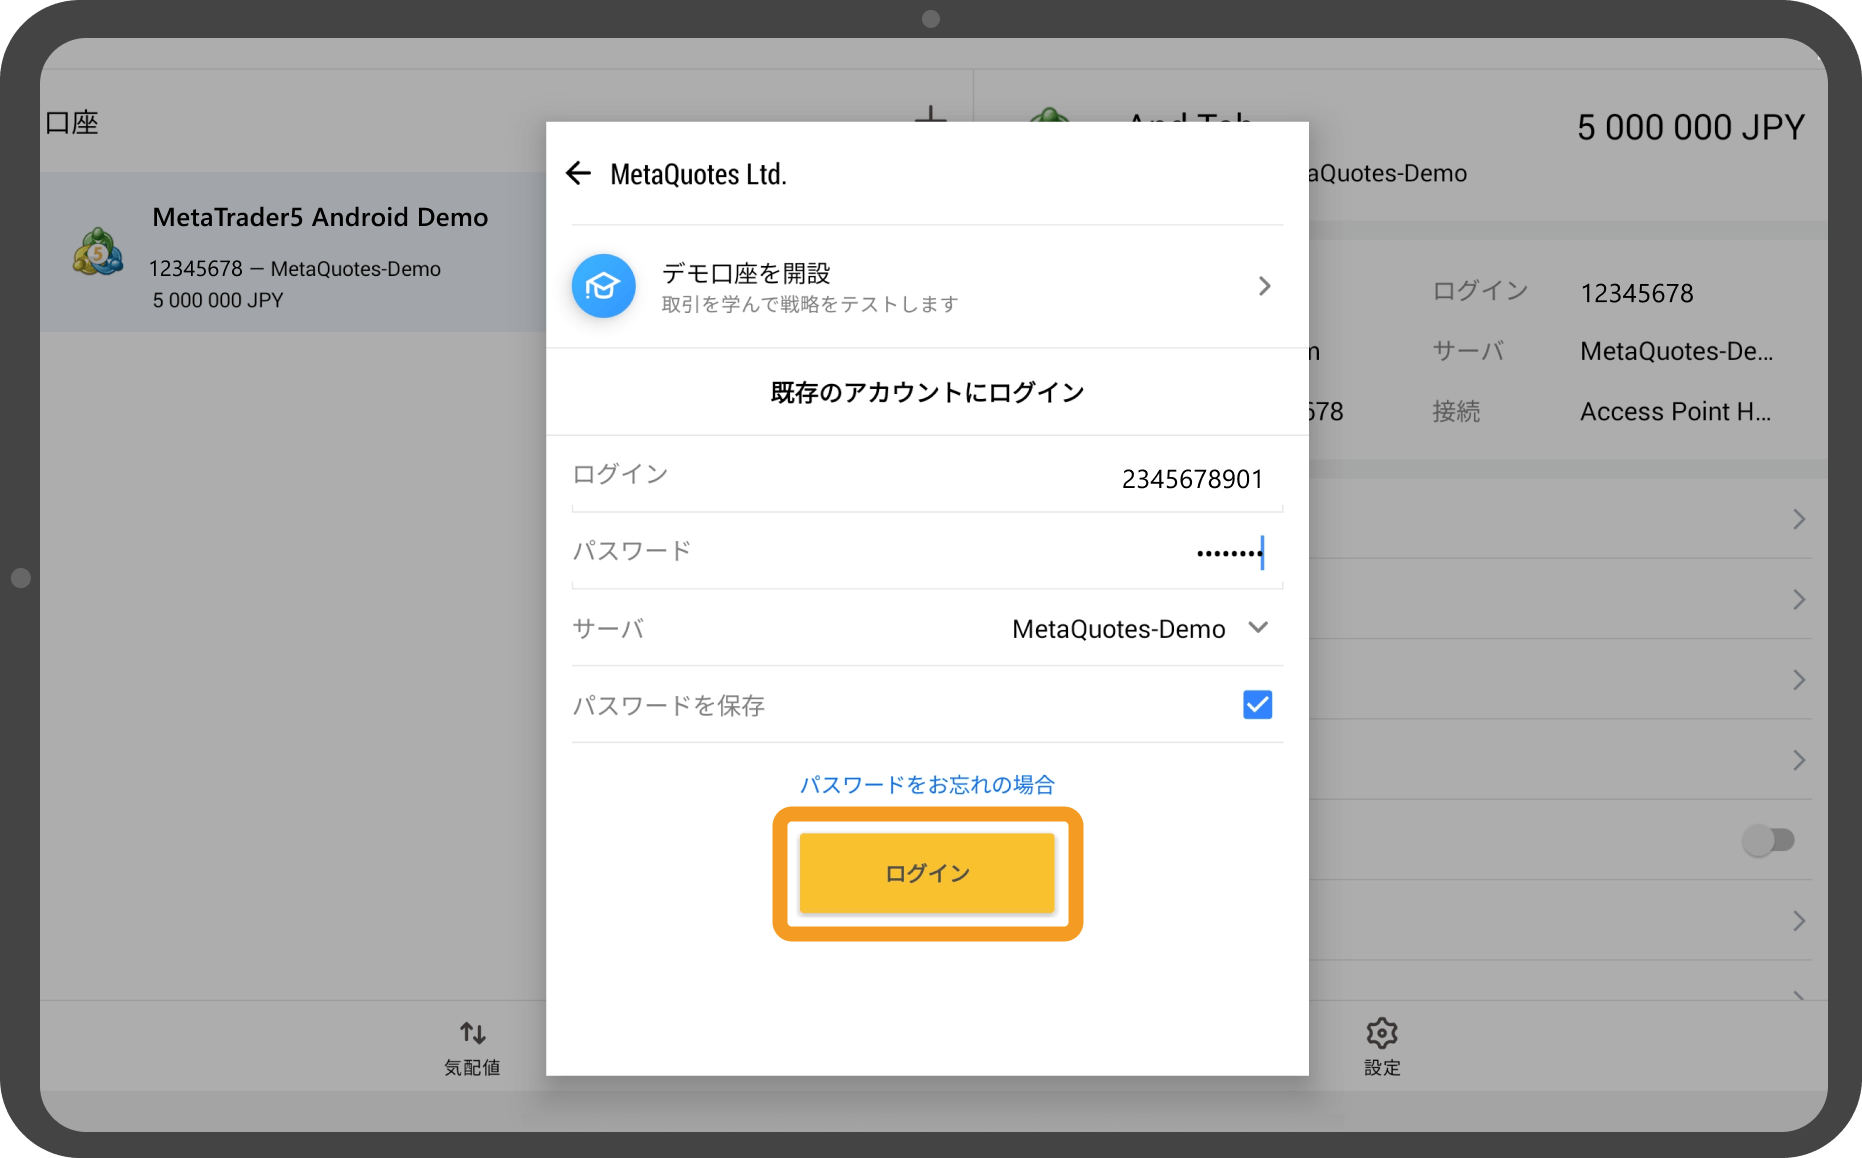Toggle the switch in the background account panel

pos(1768,840)
